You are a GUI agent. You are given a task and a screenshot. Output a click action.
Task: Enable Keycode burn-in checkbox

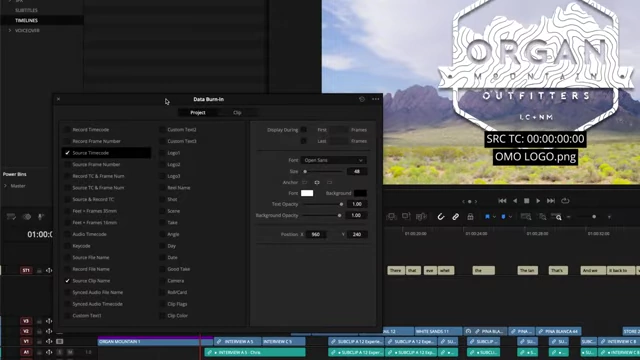point(67,246)
